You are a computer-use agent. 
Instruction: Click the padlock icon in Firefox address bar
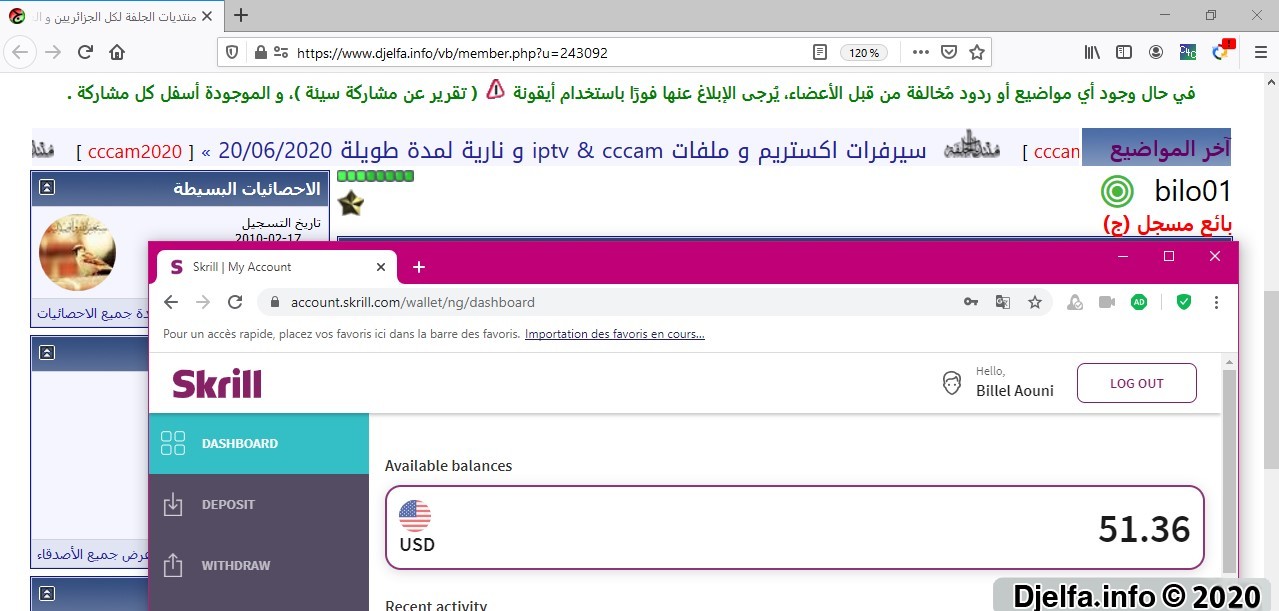(x=260, y=53)
